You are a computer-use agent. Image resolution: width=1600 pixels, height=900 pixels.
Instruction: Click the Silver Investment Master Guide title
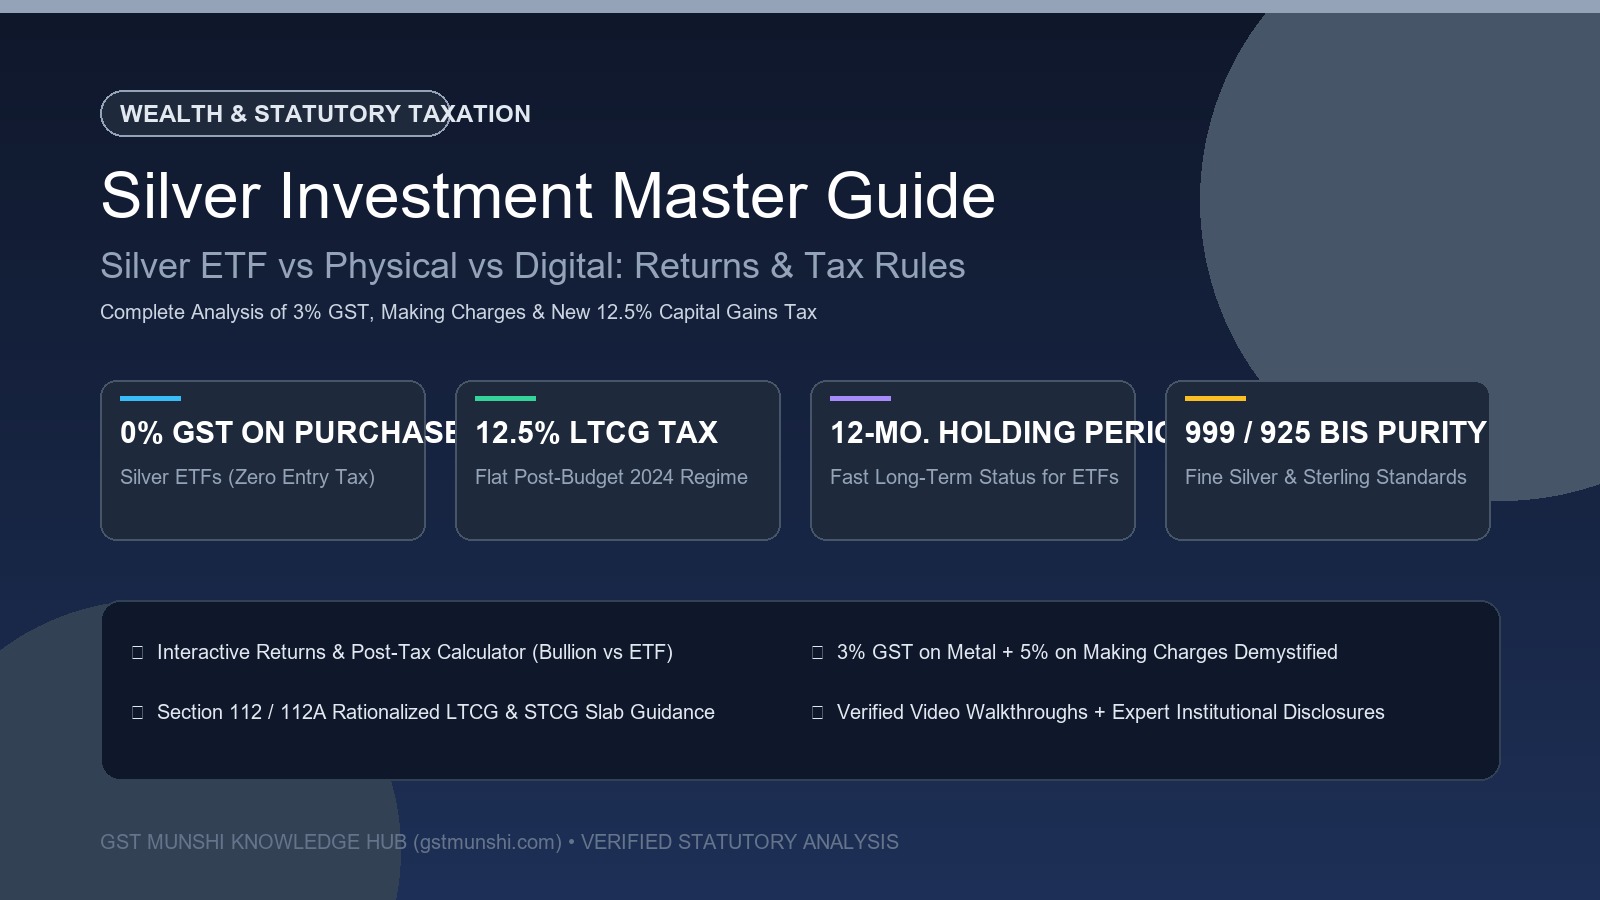point(548,195)
